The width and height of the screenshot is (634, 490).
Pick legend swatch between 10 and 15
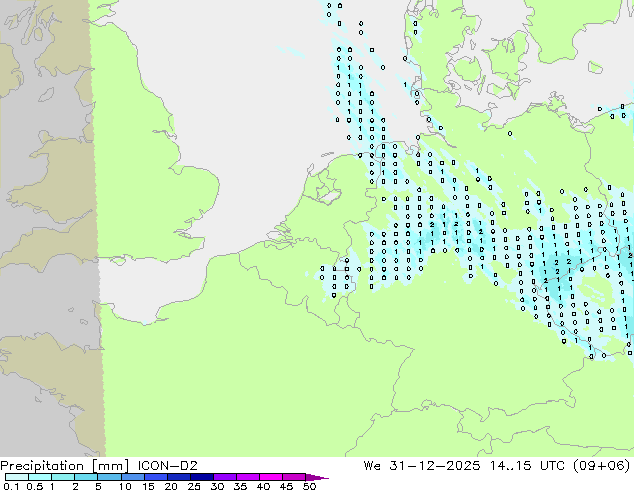point(133,477)
